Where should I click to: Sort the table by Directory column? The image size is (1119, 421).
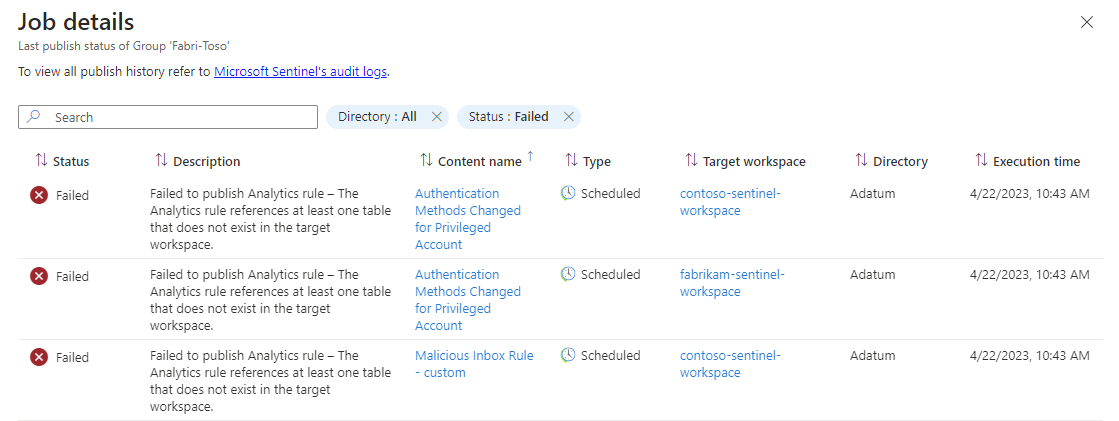tap(891, 161)
